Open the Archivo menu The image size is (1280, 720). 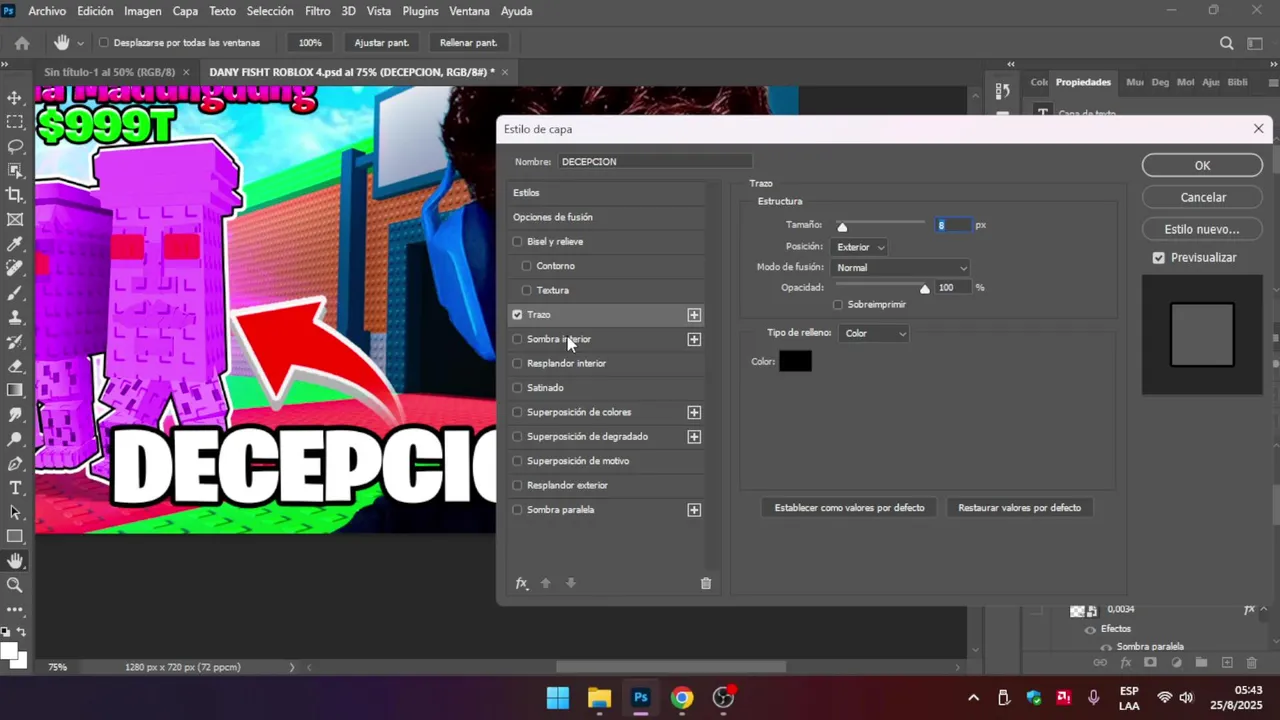pyautogui.click(x=47, y=11)
